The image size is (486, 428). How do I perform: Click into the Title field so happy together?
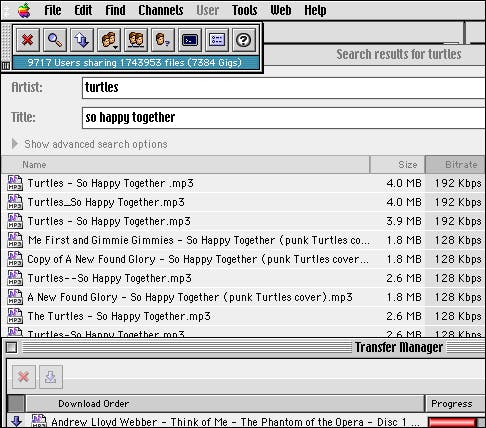pos(284,118)
